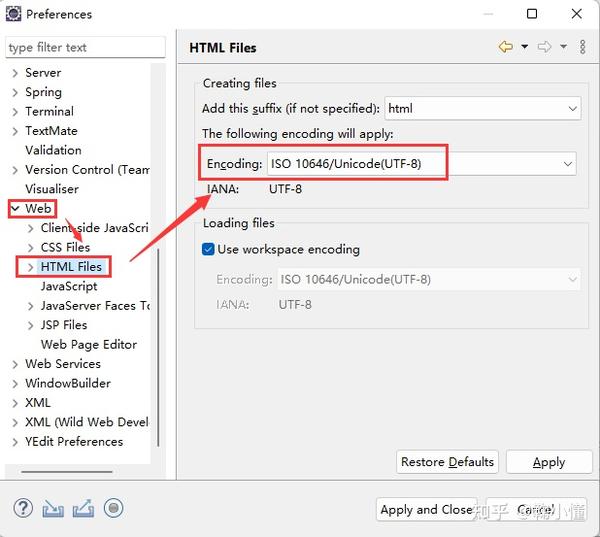Select Web Page Editor entry
This screenshot has height=537, width=600.
(x=89, y=344)
